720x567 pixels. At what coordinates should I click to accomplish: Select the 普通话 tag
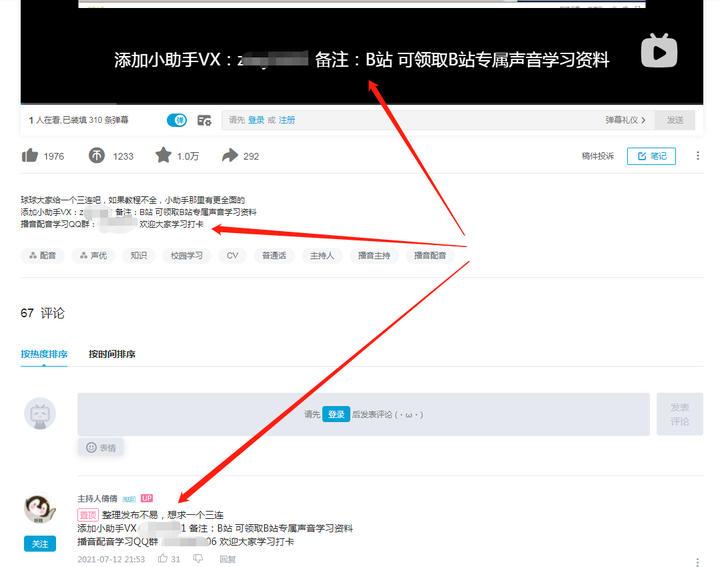click(274, 255)
